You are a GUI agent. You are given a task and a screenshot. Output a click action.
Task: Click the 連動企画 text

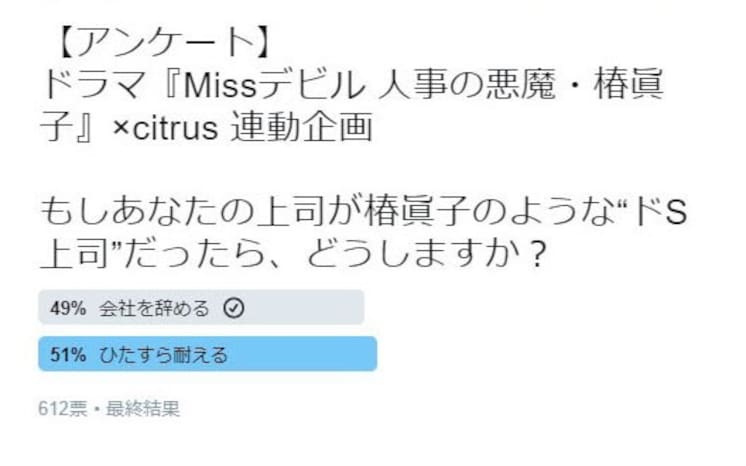pos(301,128)
